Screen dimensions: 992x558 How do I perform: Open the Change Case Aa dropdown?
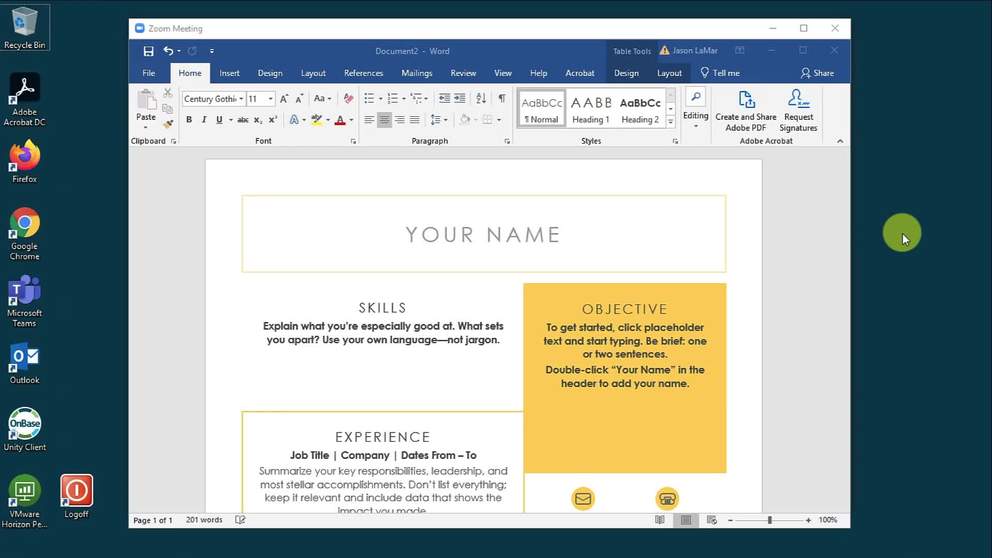click(x=322, y=99)
